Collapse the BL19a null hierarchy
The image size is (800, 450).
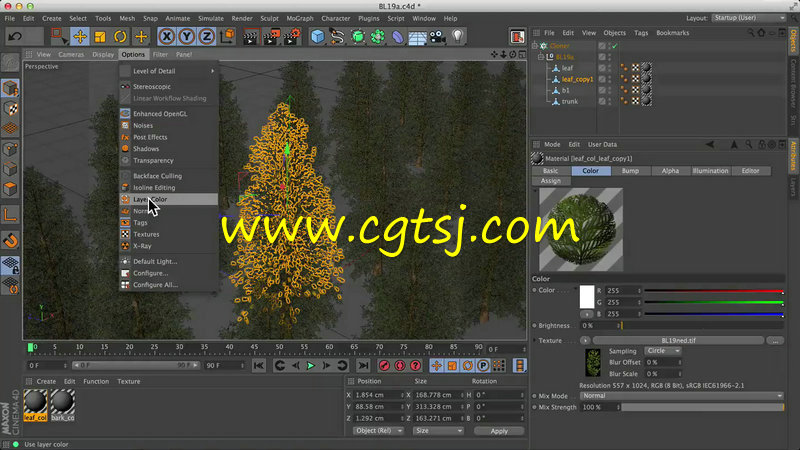(541, 57)
